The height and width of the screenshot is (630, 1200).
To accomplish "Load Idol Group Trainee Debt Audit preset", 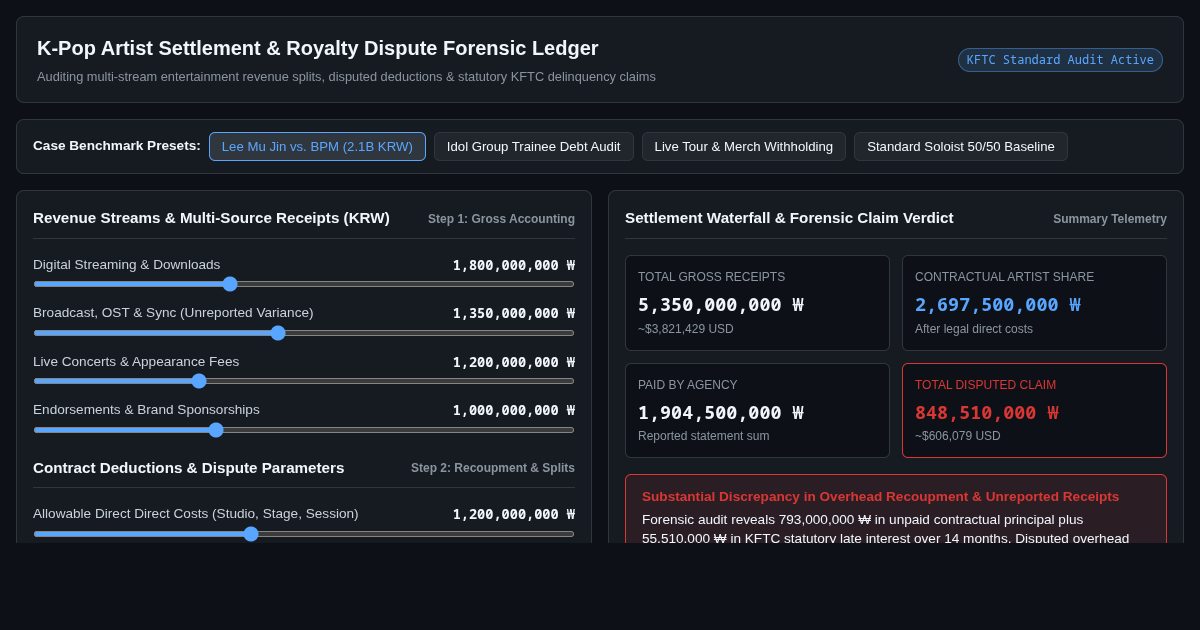I will click(534, 146).
